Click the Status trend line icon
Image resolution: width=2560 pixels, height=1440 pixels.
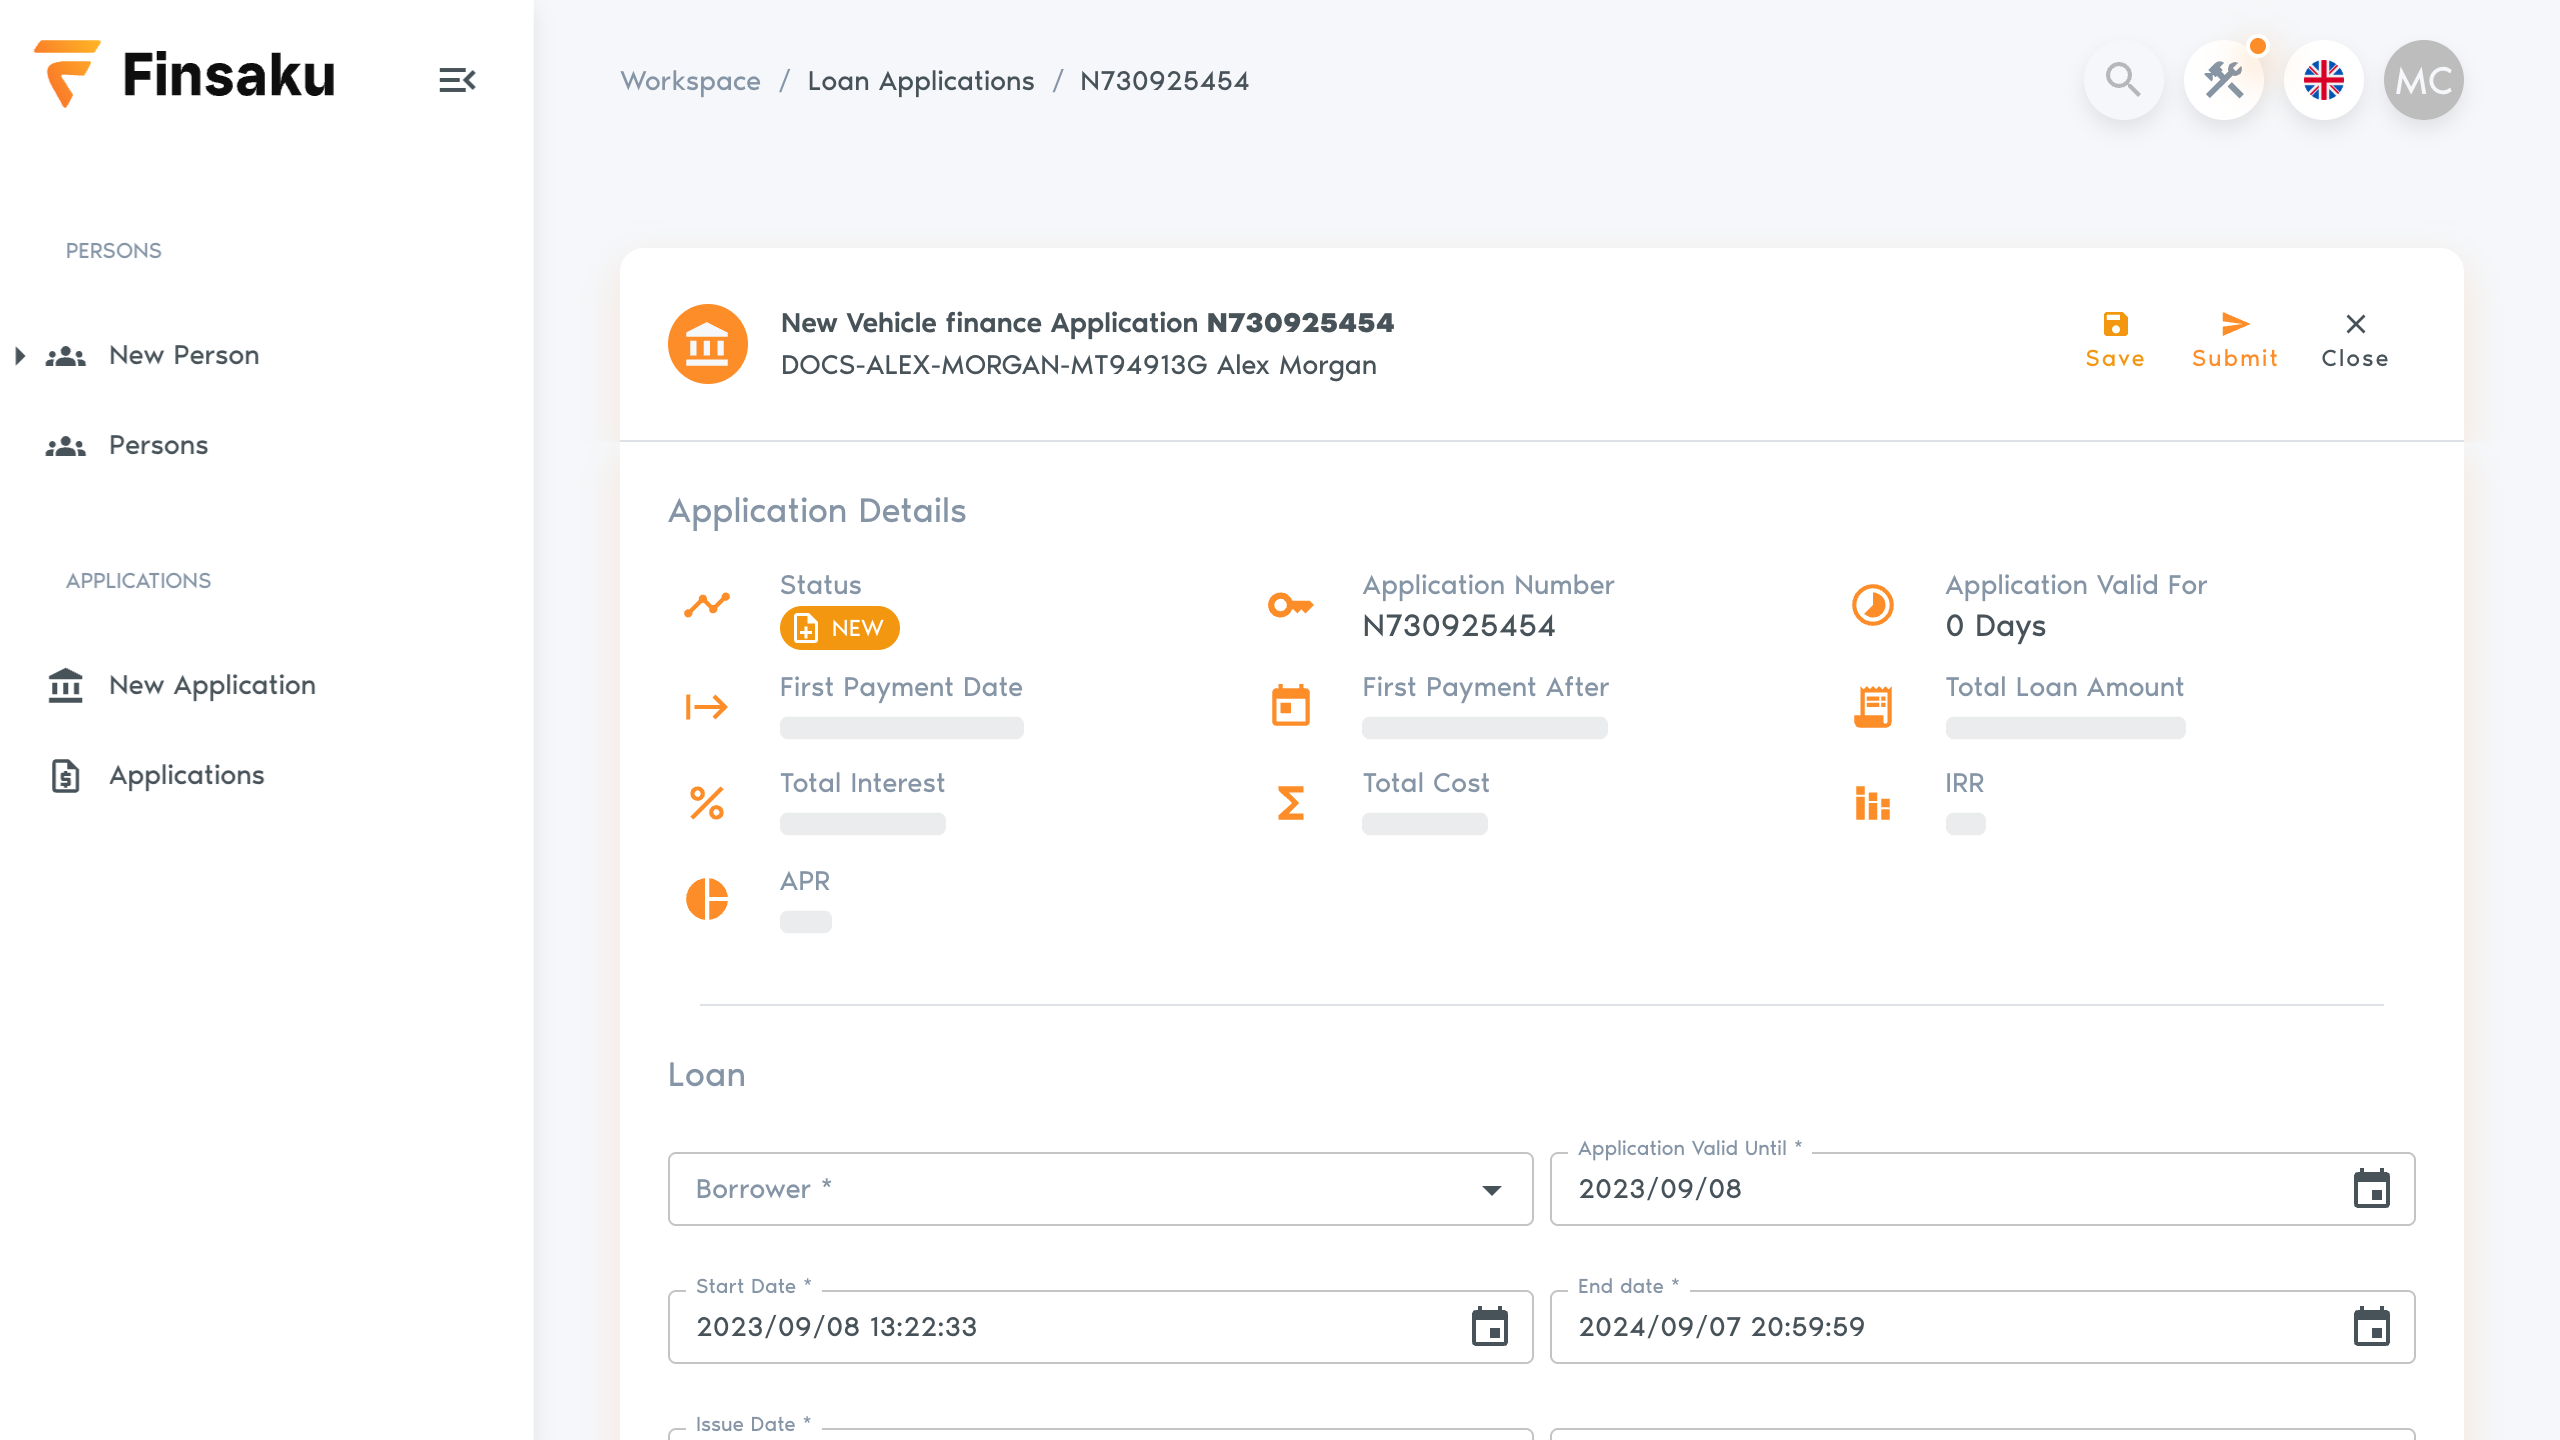click(x=707, y=605)
